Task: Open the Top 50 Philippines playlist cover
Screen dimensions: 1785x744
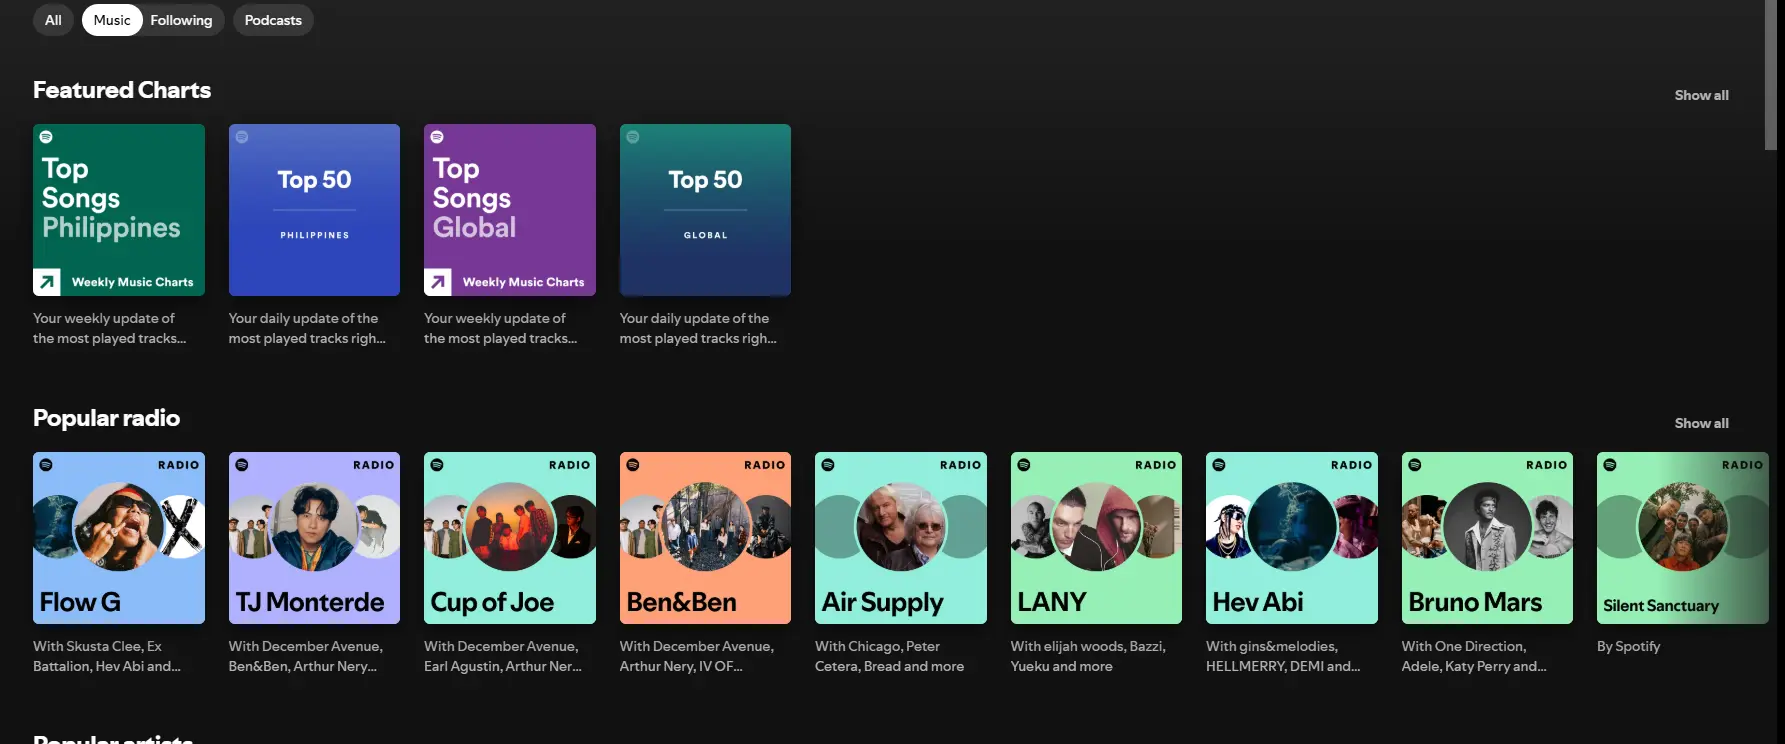Action: pyautogui.click(x=314, y=210)
